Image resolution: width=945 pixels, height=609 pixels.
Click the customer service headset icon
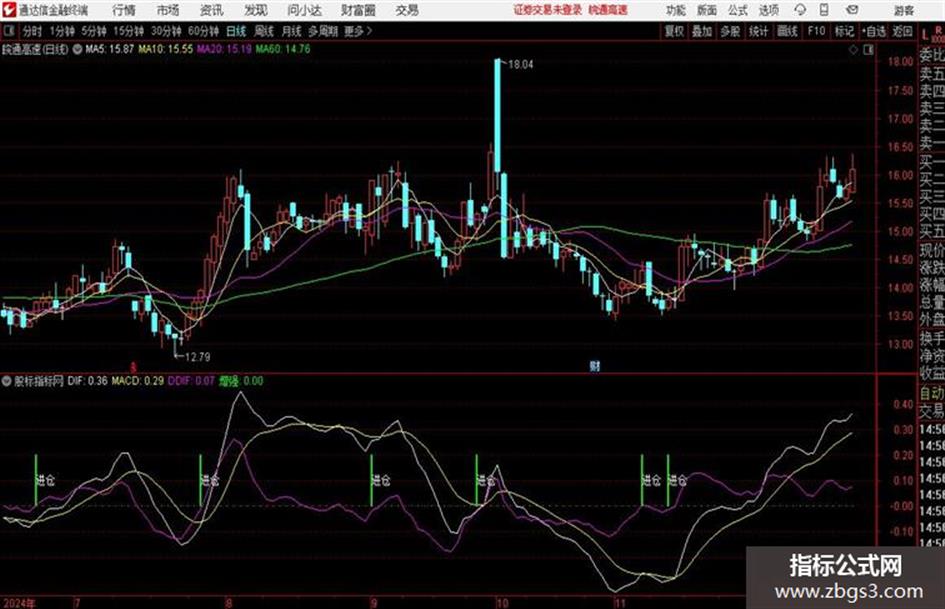coord(800,10)
